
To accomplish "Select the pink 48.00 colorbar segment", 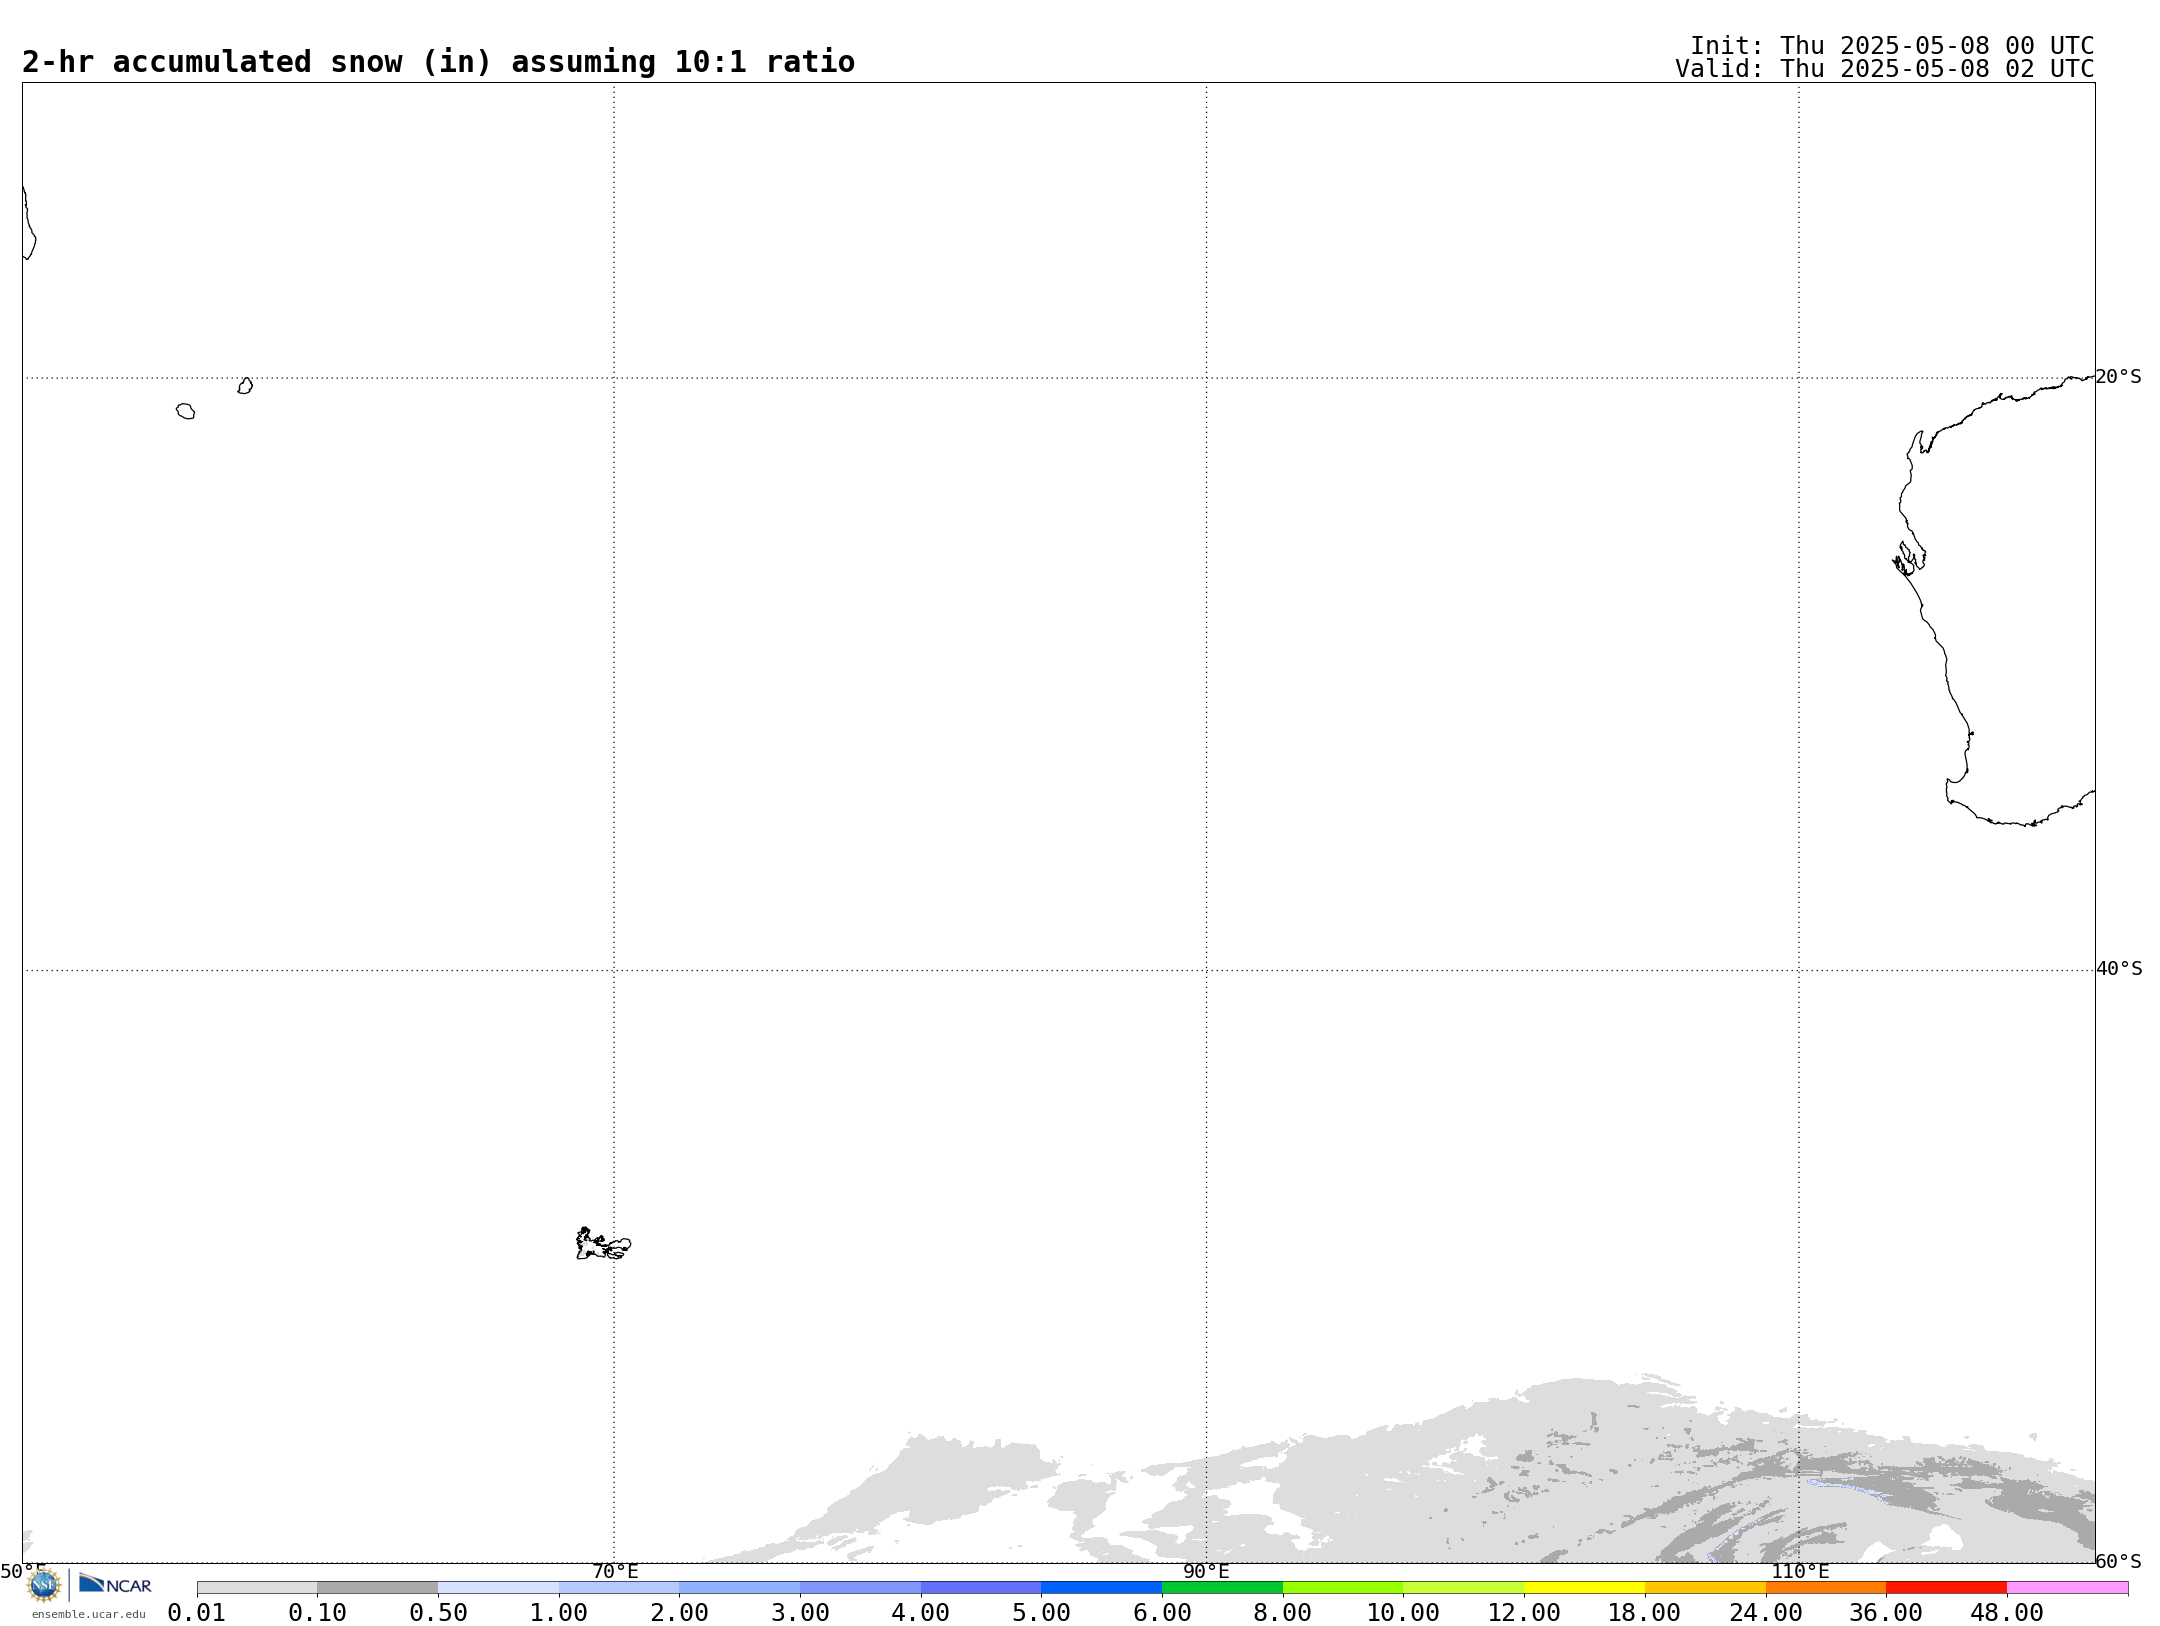I will click(x=2067, y=1588).
